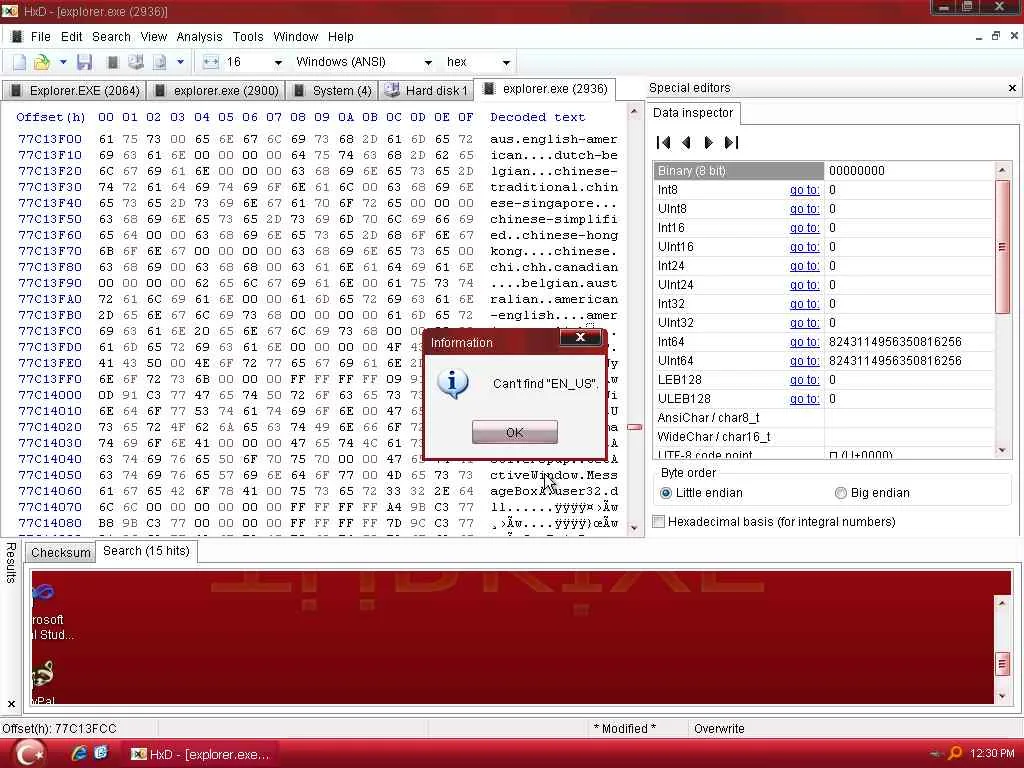The width and height of the screenshot is (1024, 768).
Task: Select Little endian byte order
Action: 701,493
